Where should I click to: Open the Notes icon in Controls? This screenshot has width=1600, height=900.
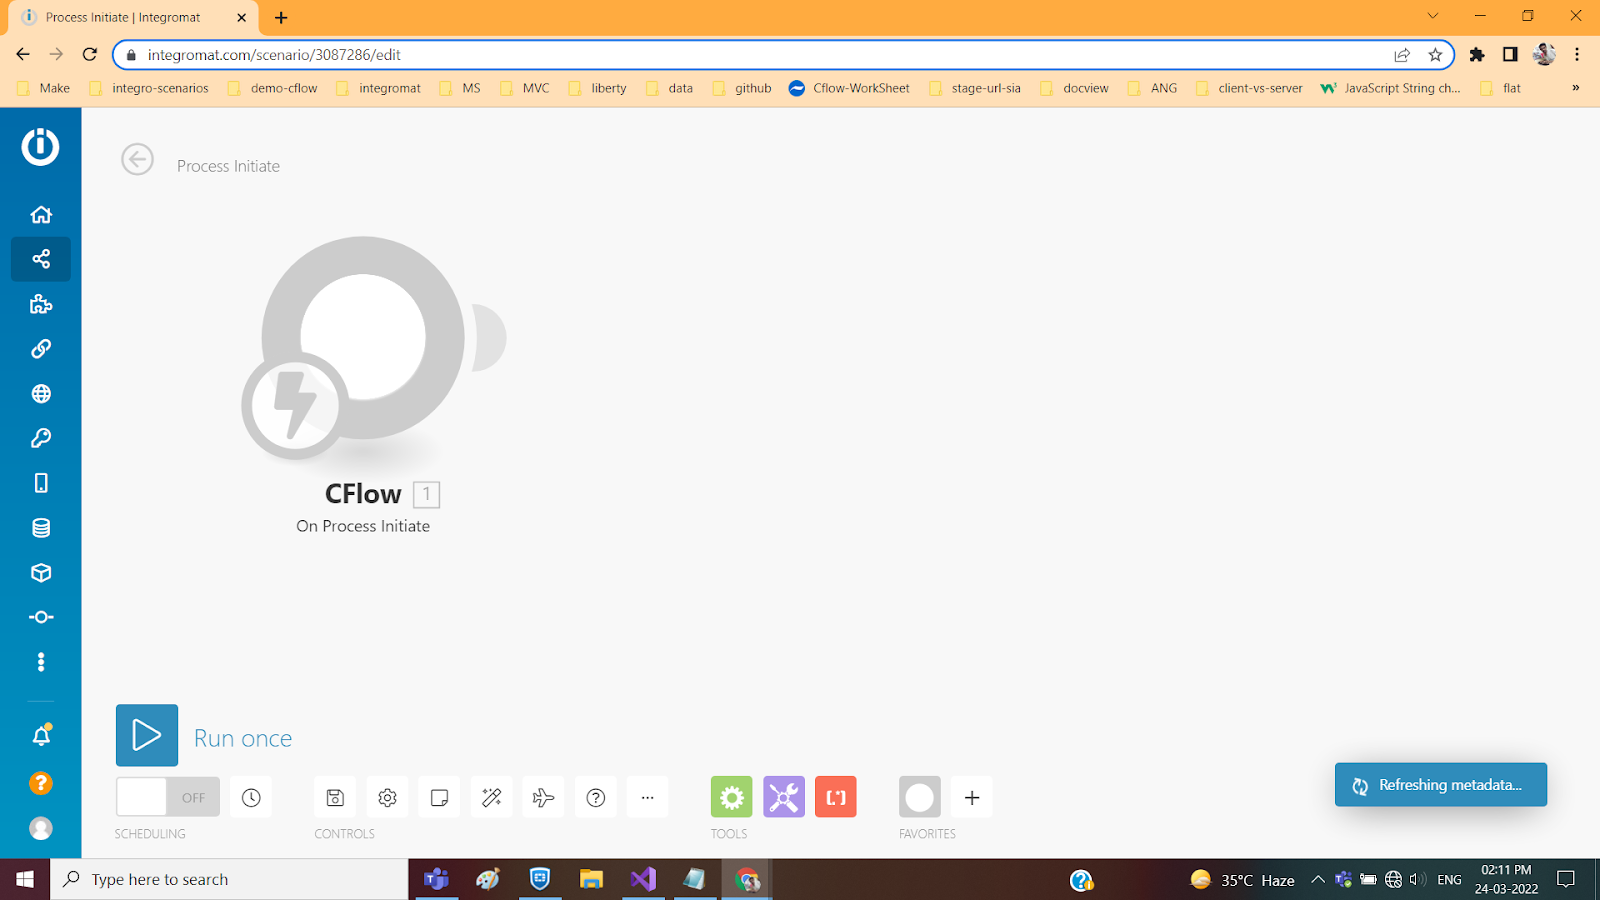pyautogui.click(x=439, y=797)
